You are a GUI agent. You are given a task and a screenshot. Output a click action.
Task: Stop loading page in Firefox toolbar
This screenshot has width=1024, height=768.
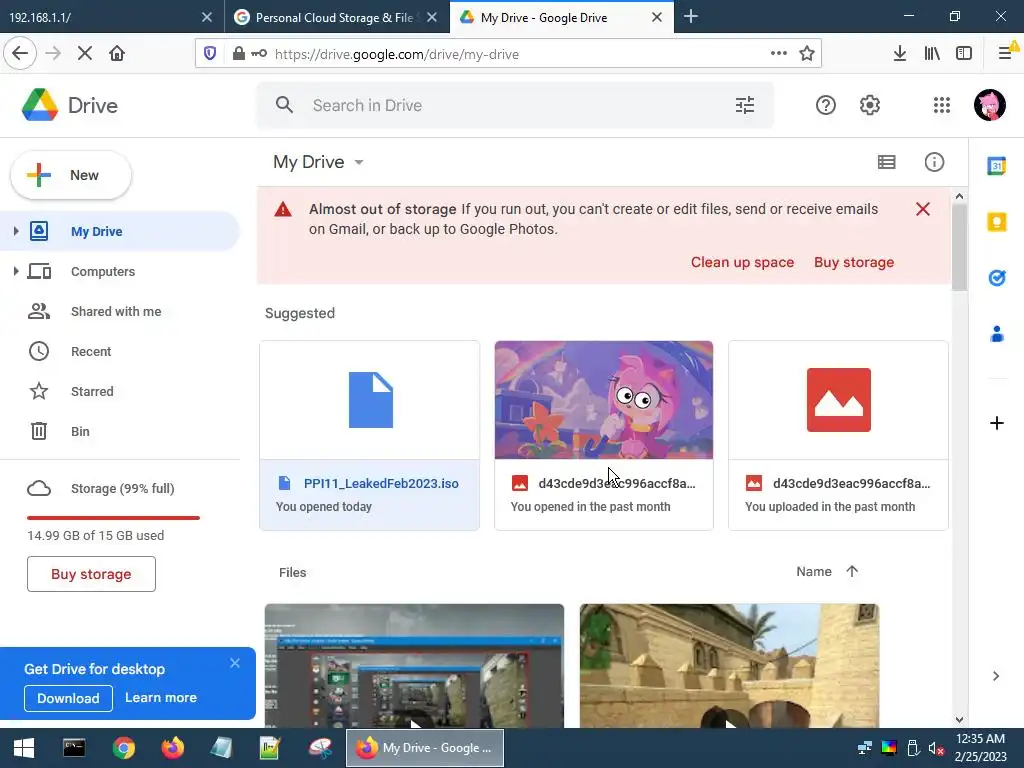[85, 54]
